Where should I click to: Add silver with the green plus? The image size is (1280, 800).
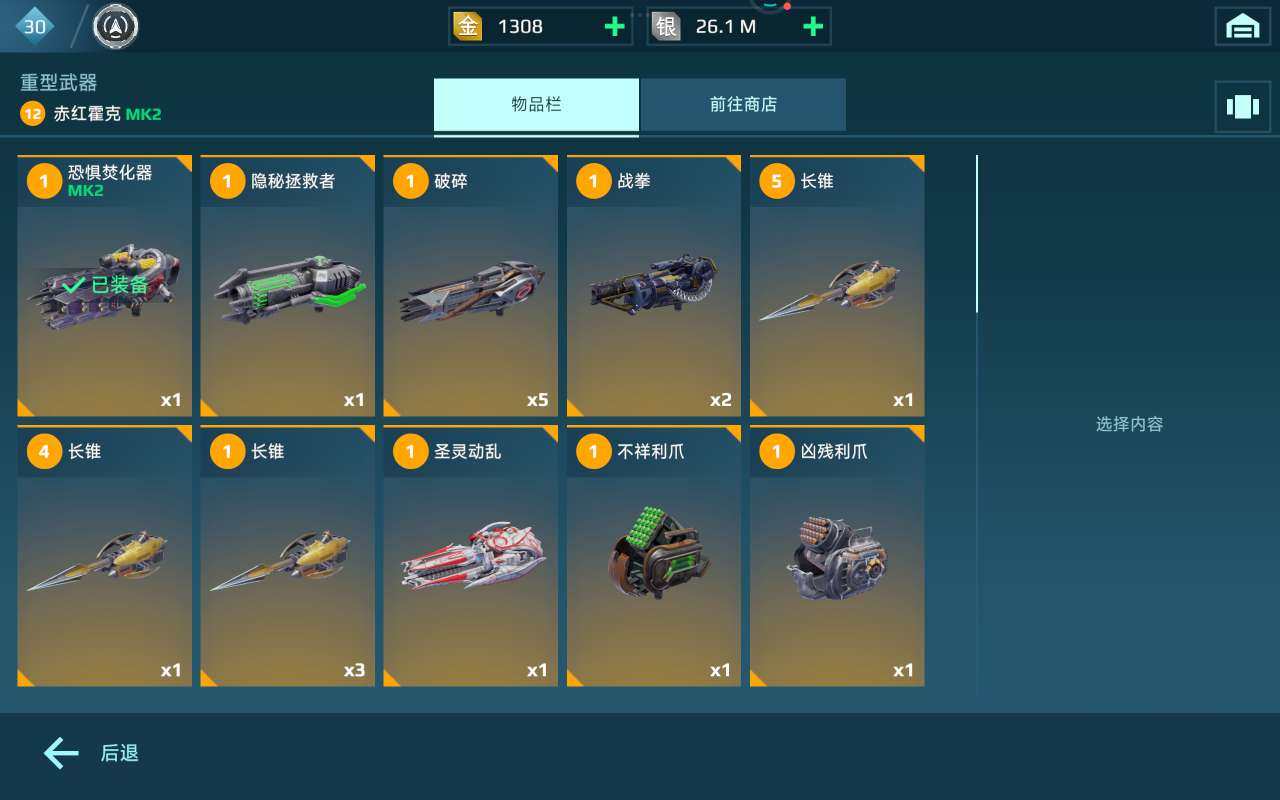pos(814,27)
